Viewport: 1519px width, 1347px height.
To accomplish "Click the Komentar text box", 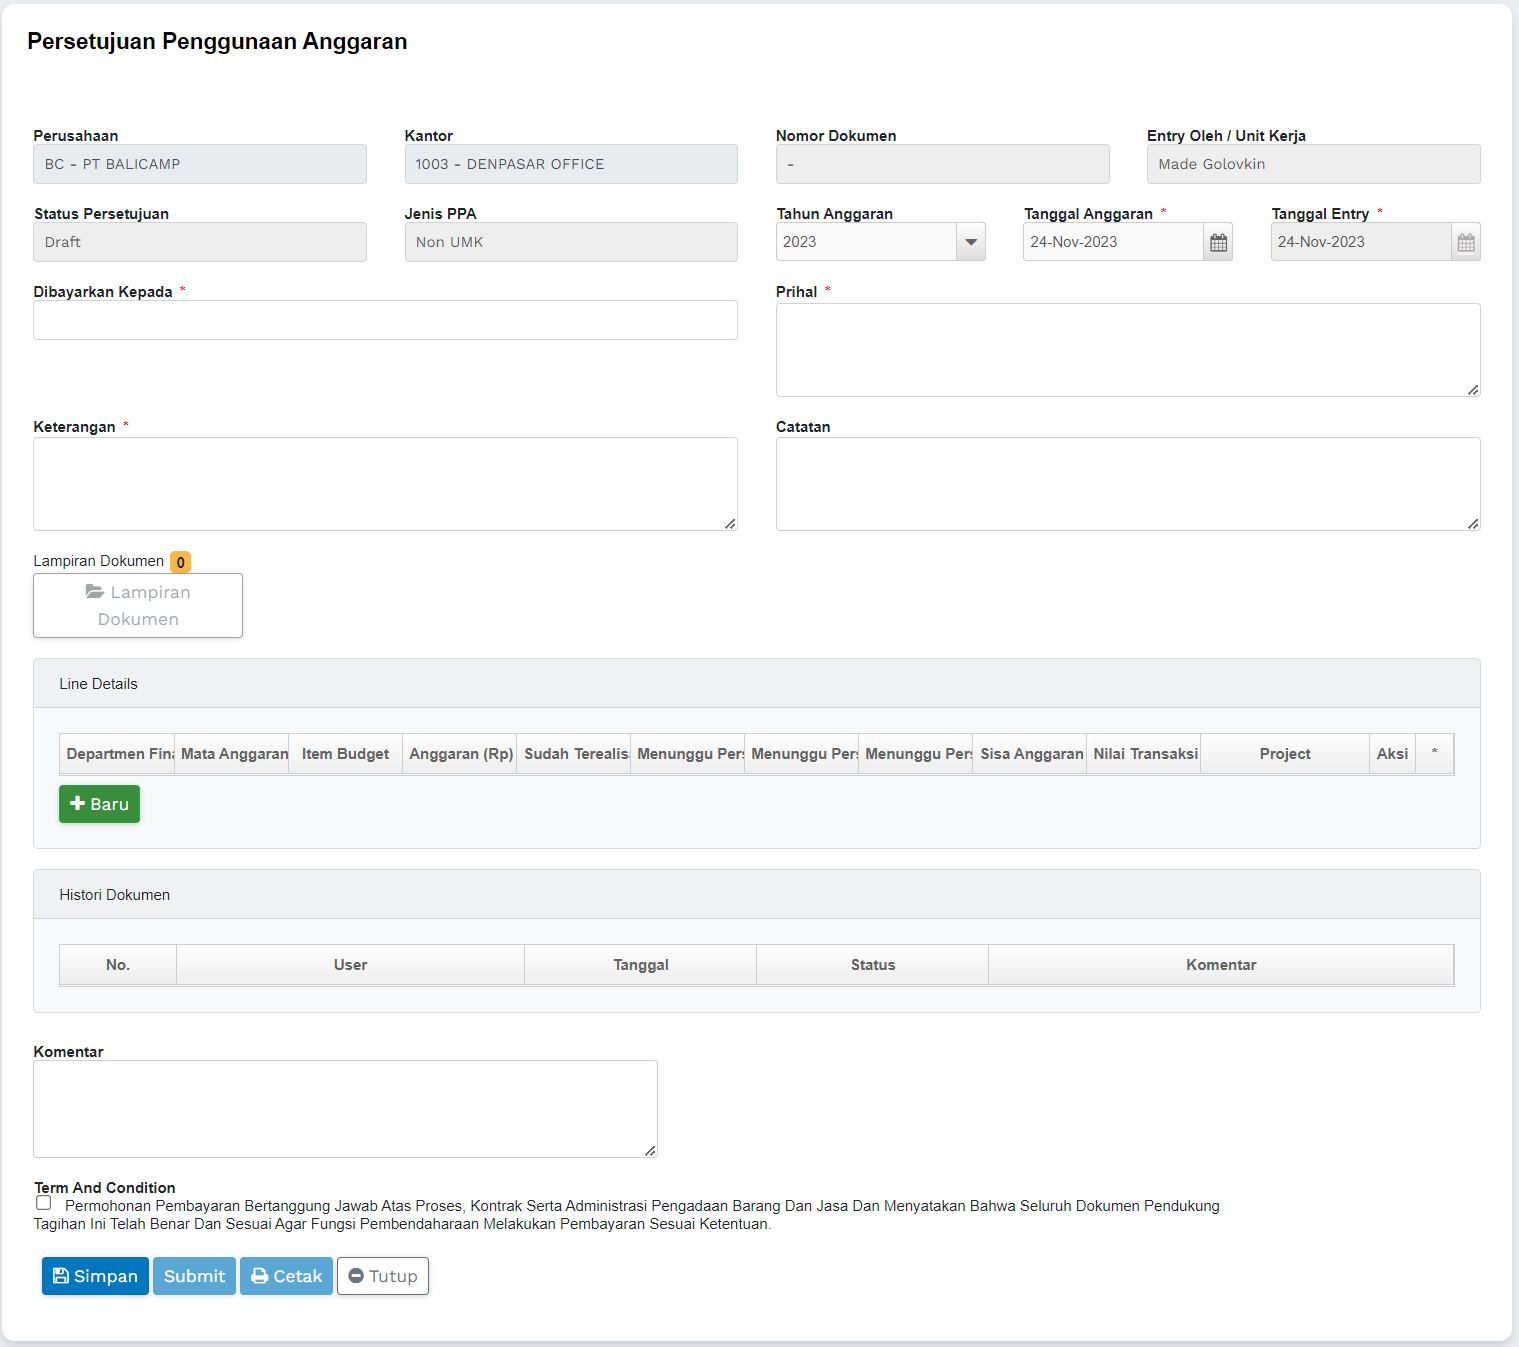I will (345, 1109).
